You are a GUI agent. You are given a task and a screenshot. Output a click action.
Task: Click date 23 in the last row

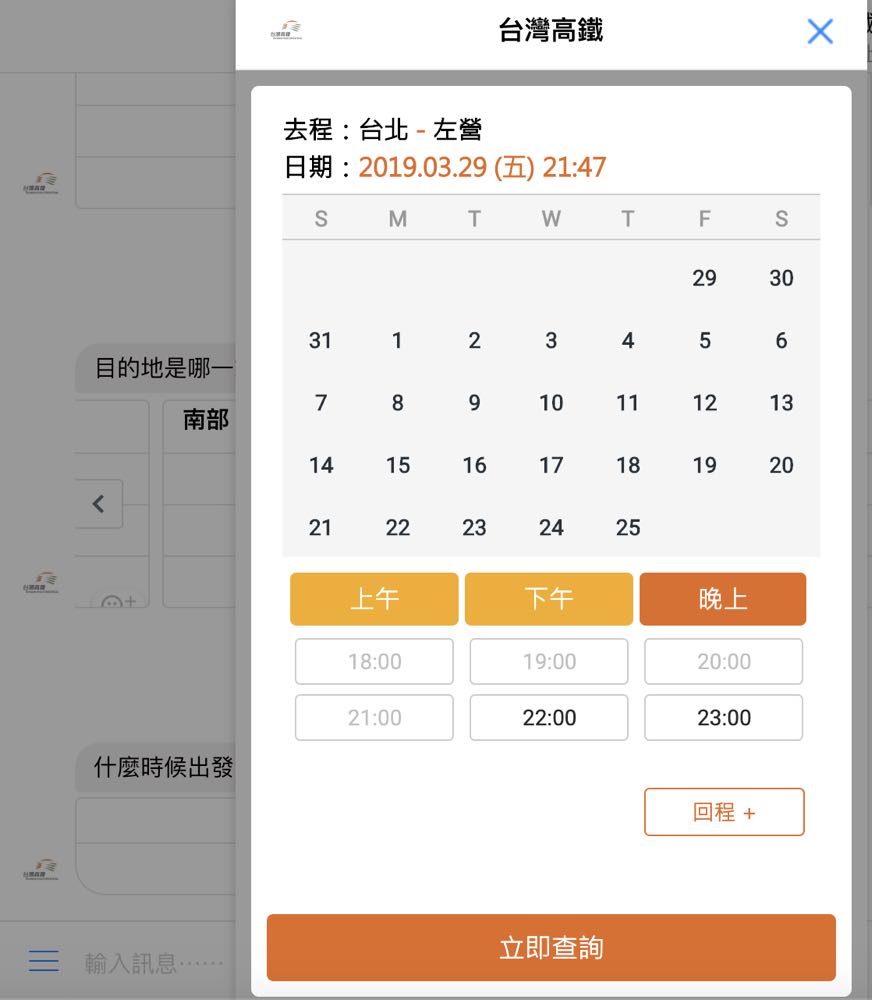(x=474, y=528)
